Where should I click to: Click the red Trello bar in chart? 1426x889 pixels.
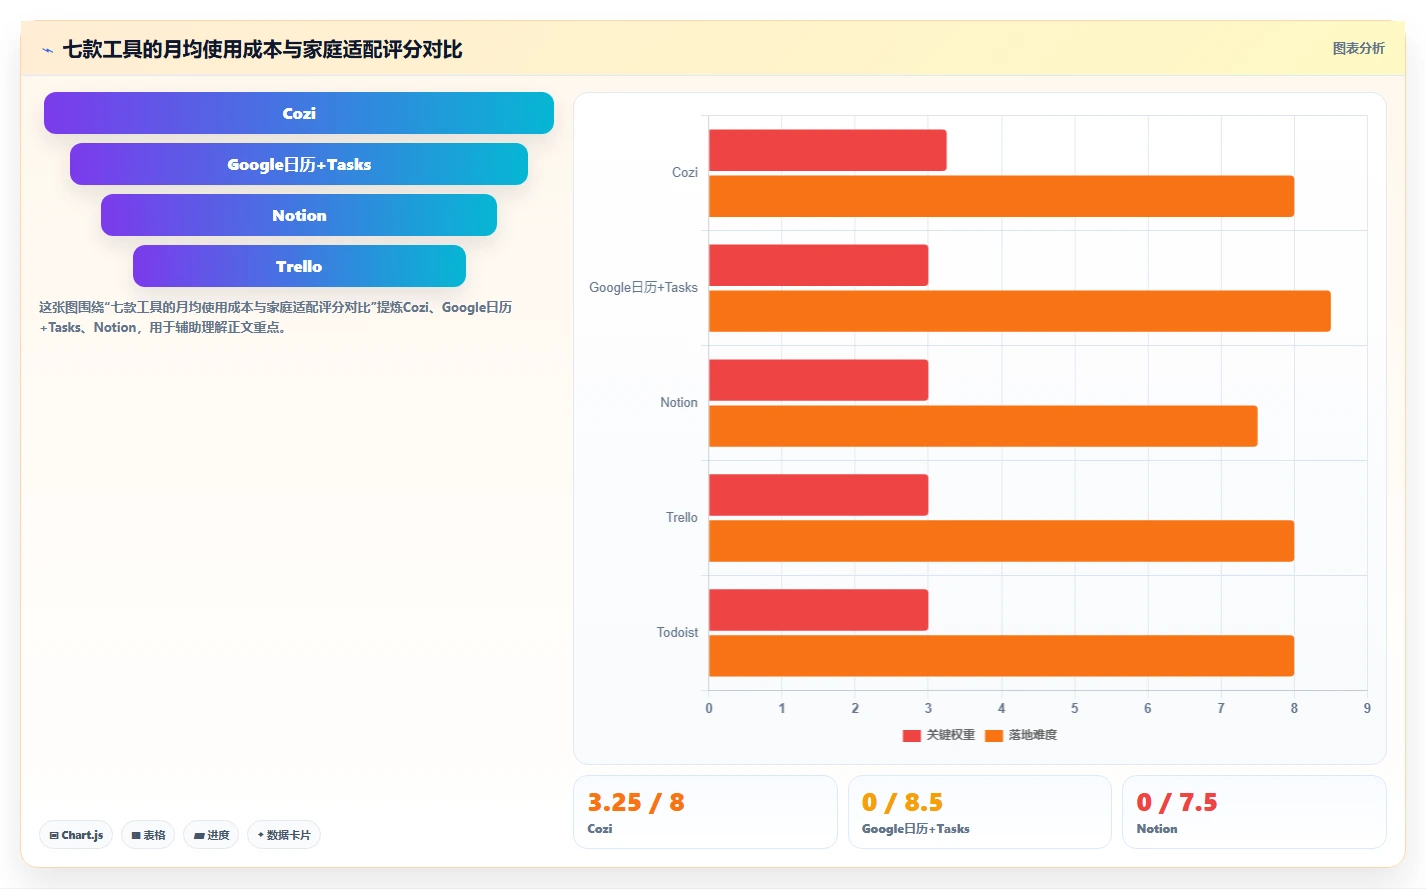[x=819, y=495]
